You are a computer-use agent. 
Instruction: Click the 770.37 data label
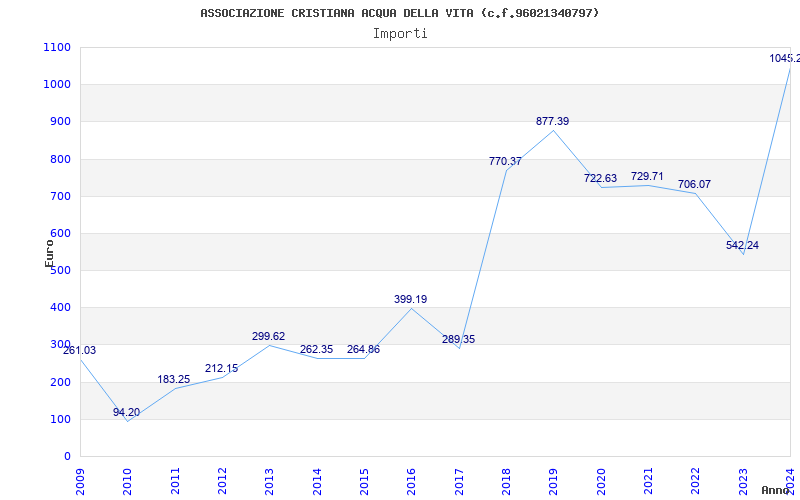point(505,161)
